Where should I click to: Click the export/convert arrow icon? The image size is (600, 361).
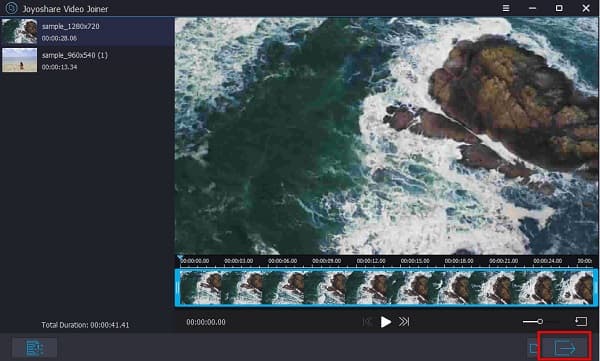click(x=565, y=348)
